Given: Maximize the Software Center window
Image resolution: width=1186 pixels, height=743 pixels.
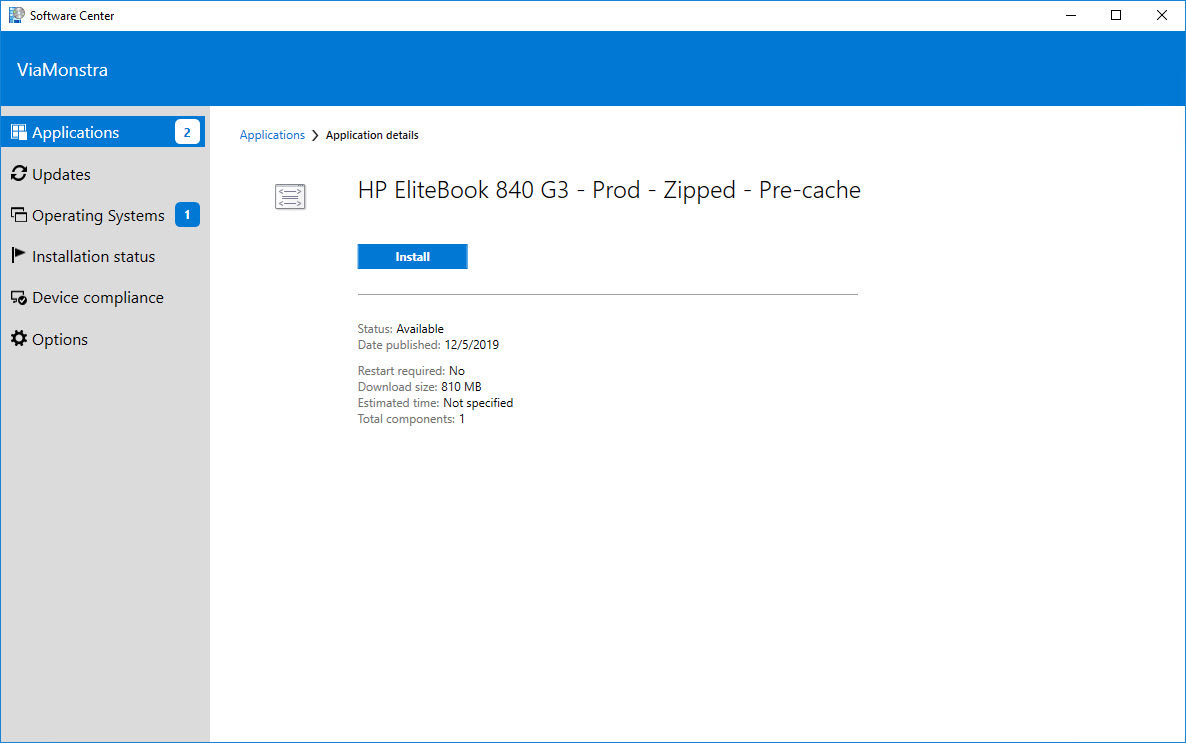Looking at the screenshot, I should 1116,15.
